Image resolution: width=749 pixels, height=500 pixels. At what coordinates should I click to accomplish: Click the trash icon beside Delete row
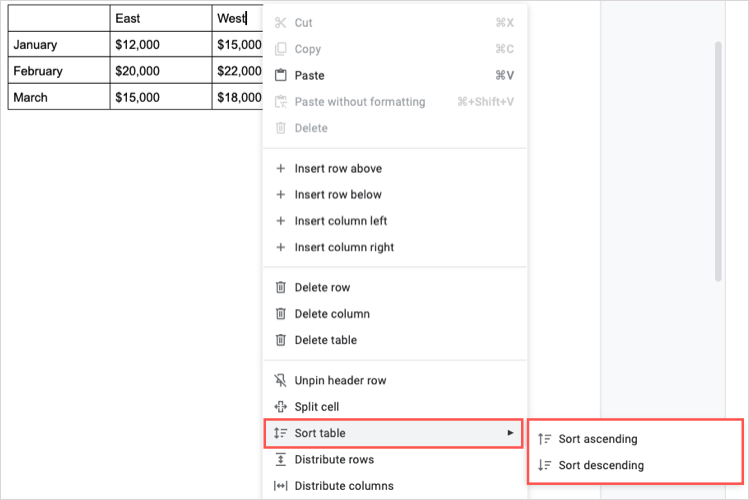pos(281,287)
